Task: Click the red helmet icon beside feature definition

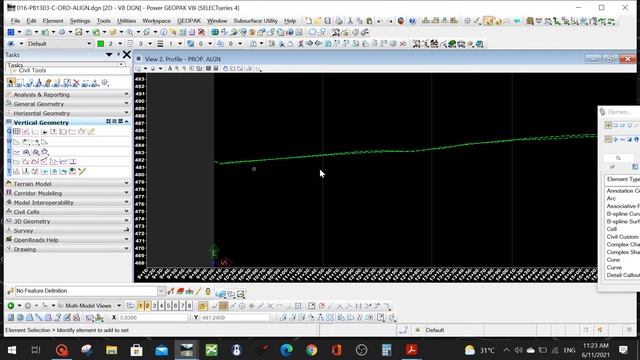Action: tap(180, 291)
